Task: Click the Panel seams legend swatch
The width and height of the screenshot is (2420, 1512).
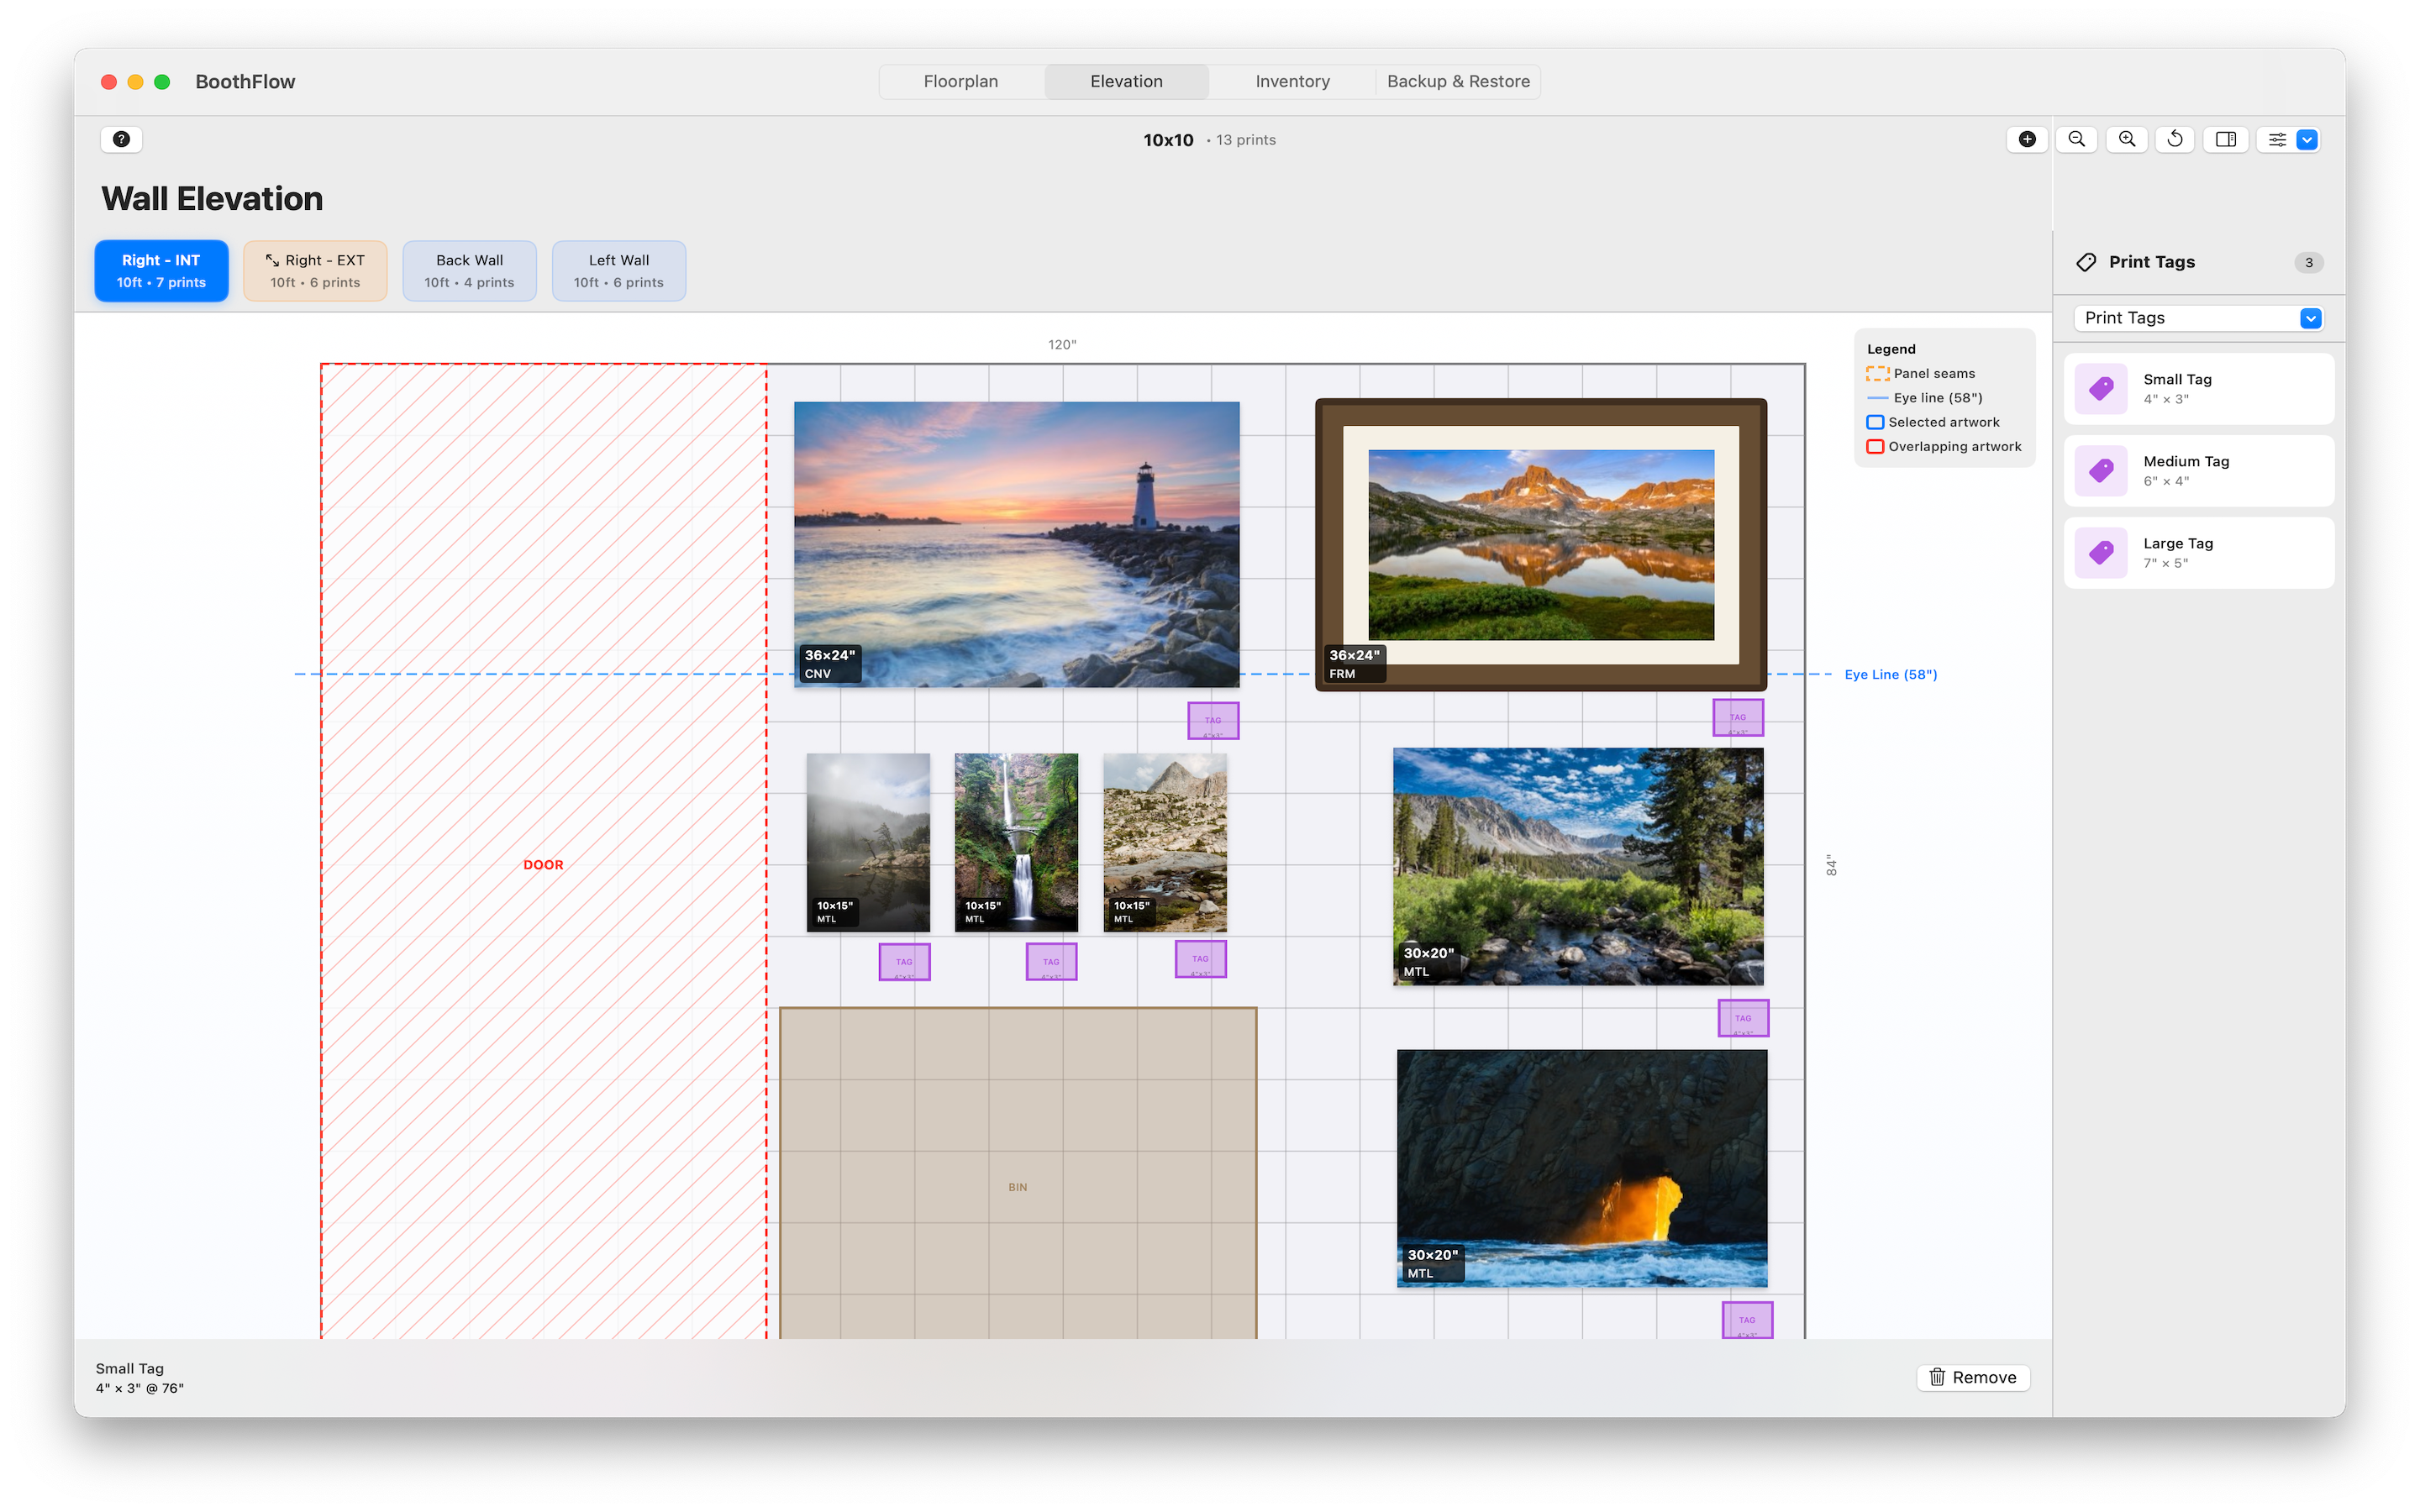Action: 1877,373
